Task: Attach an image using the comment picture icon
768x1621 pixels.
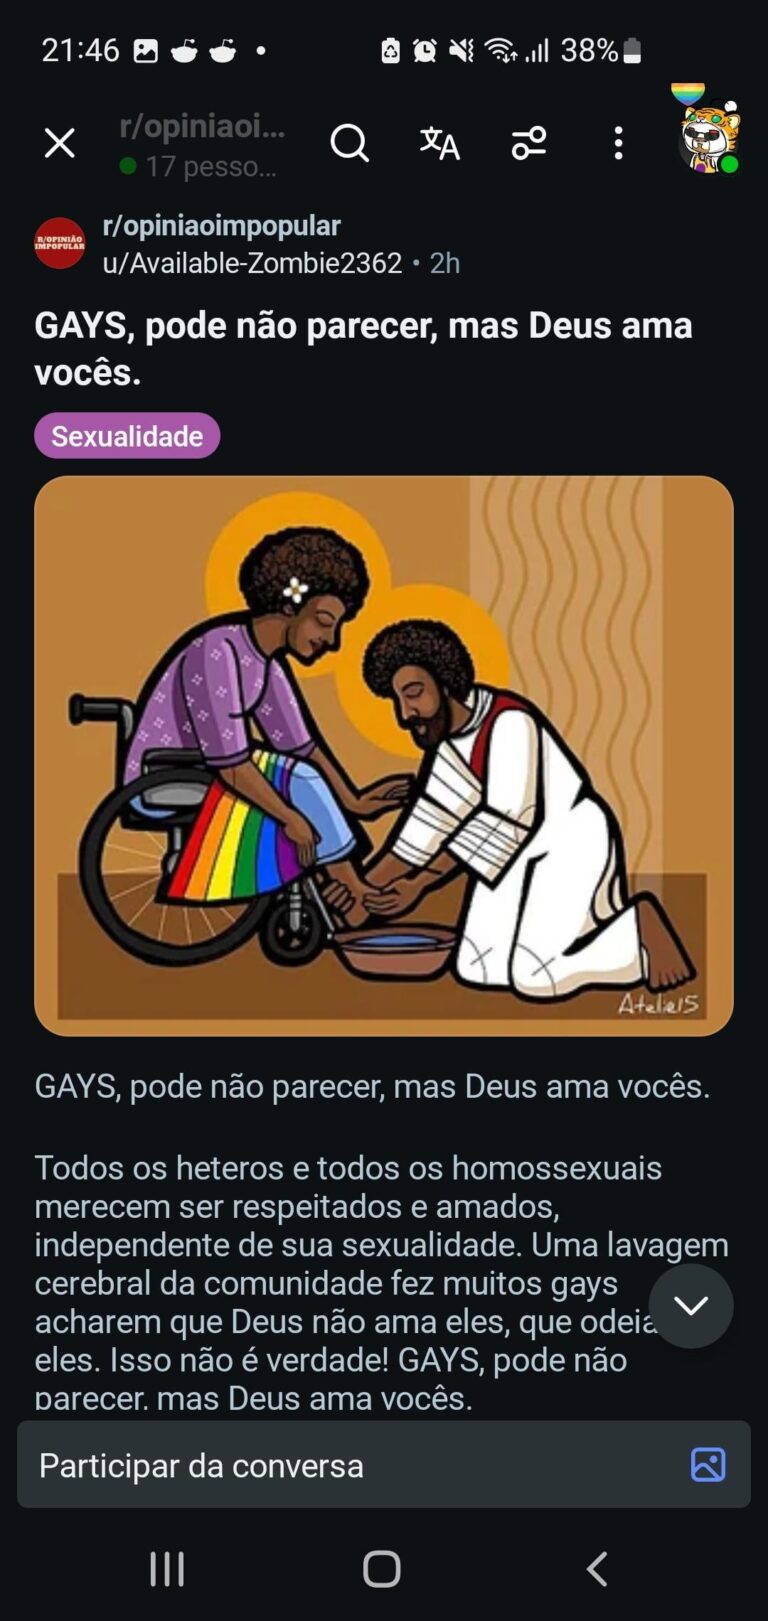Action: pyautogui.click(x=708, y=1465)
